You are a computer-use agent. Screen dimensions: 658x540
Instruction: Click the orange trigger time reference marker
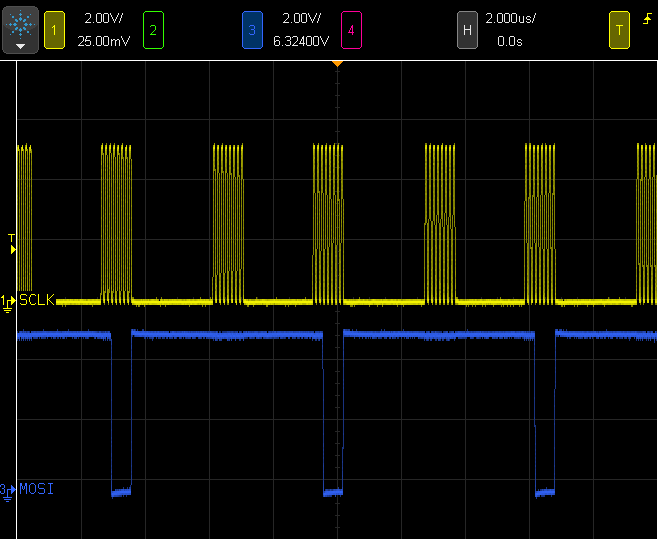click(337, 64)
